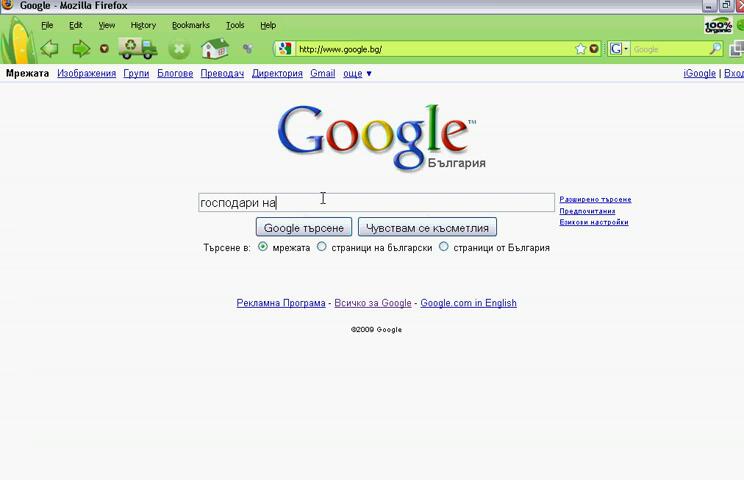Click the Stop loading X icon
Image resolution: width=744 pixels, height=480 pixels.
(179, 48)
